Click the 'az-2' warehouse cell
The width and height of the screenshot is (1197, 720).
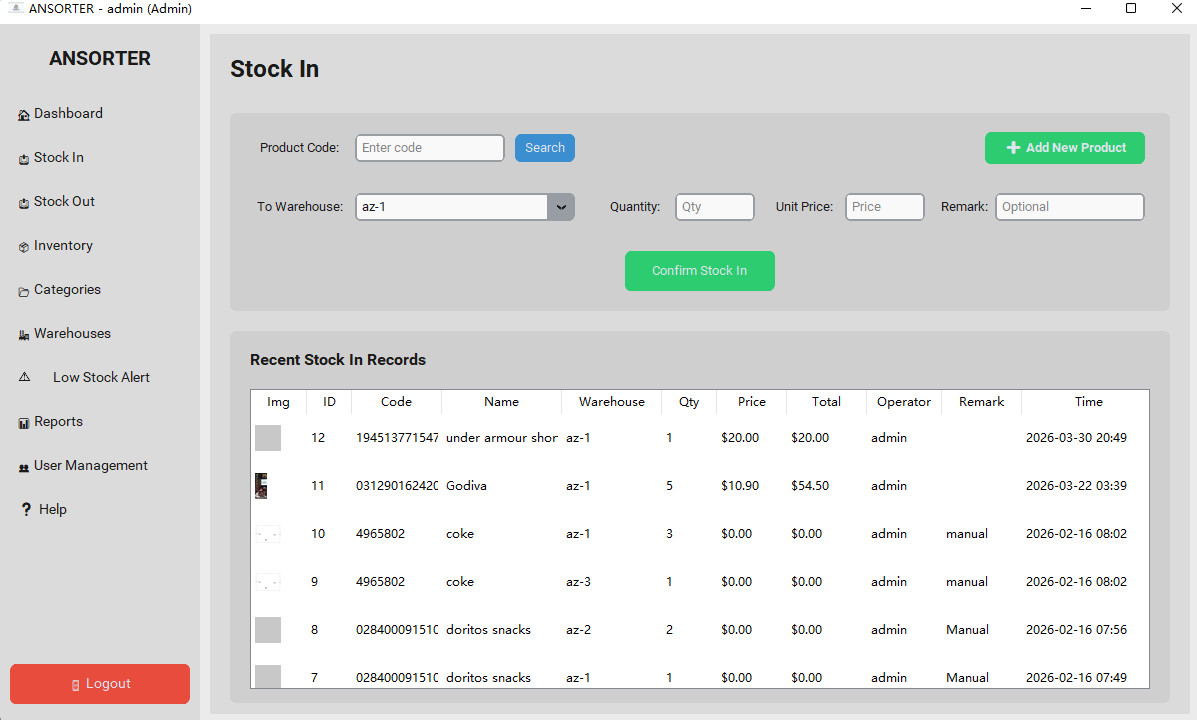[x=578, y=630]
